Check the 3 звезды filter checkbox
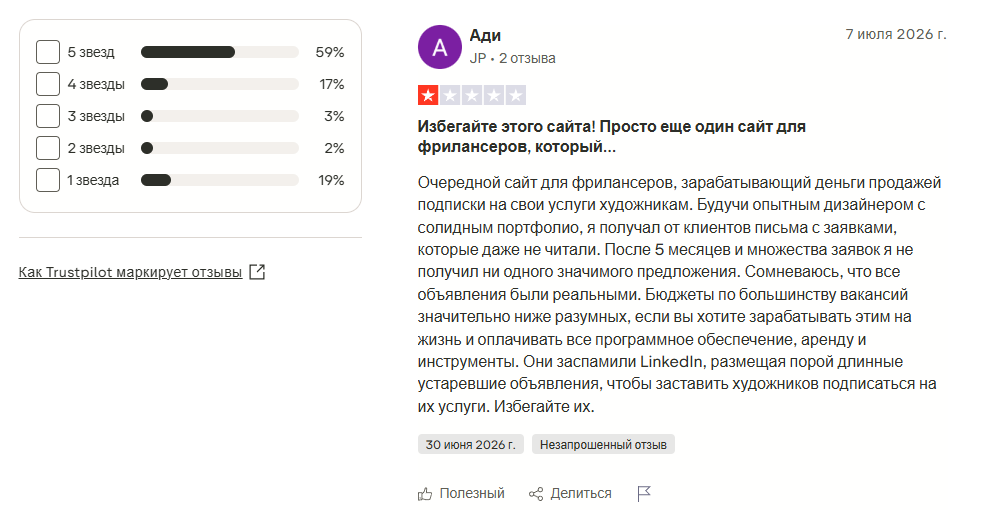This screenshot has height=518, width=981. (x=48, y=116)
